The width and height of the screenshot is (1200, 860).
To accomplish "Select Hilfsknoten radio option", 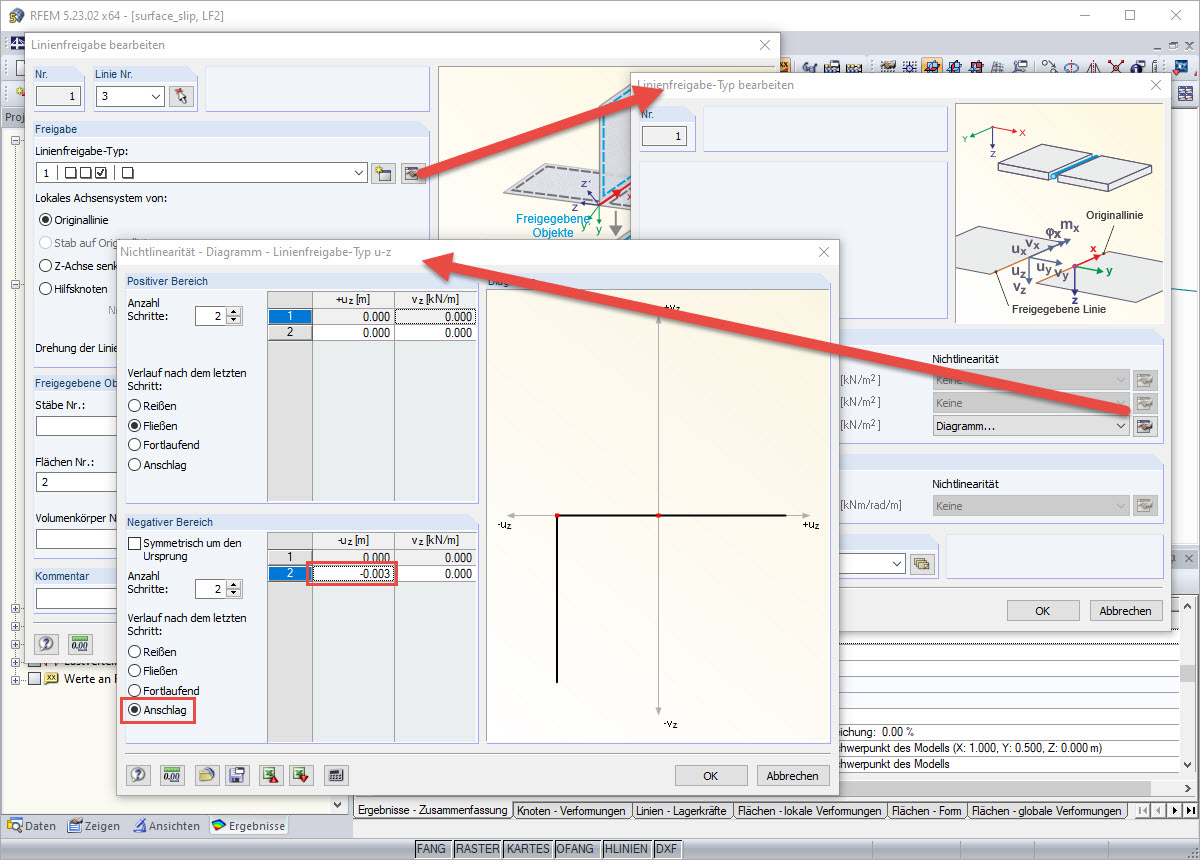I will (x=73, y=289).
